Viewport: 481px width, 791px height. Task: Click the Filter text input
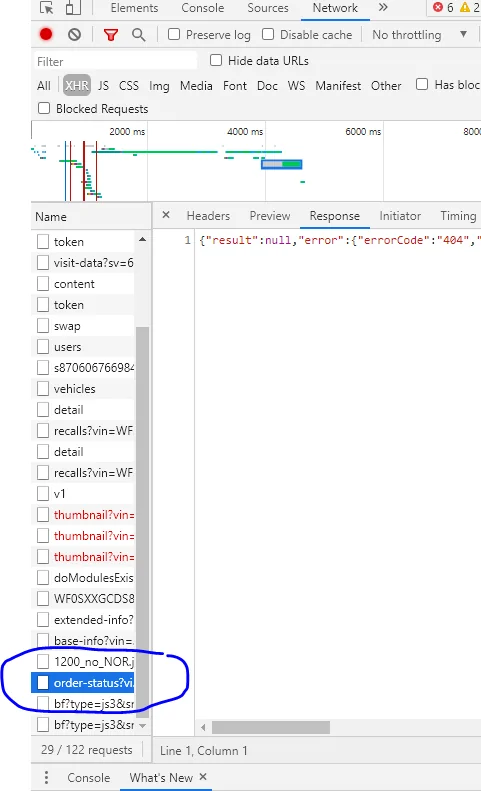coord(116,62)
